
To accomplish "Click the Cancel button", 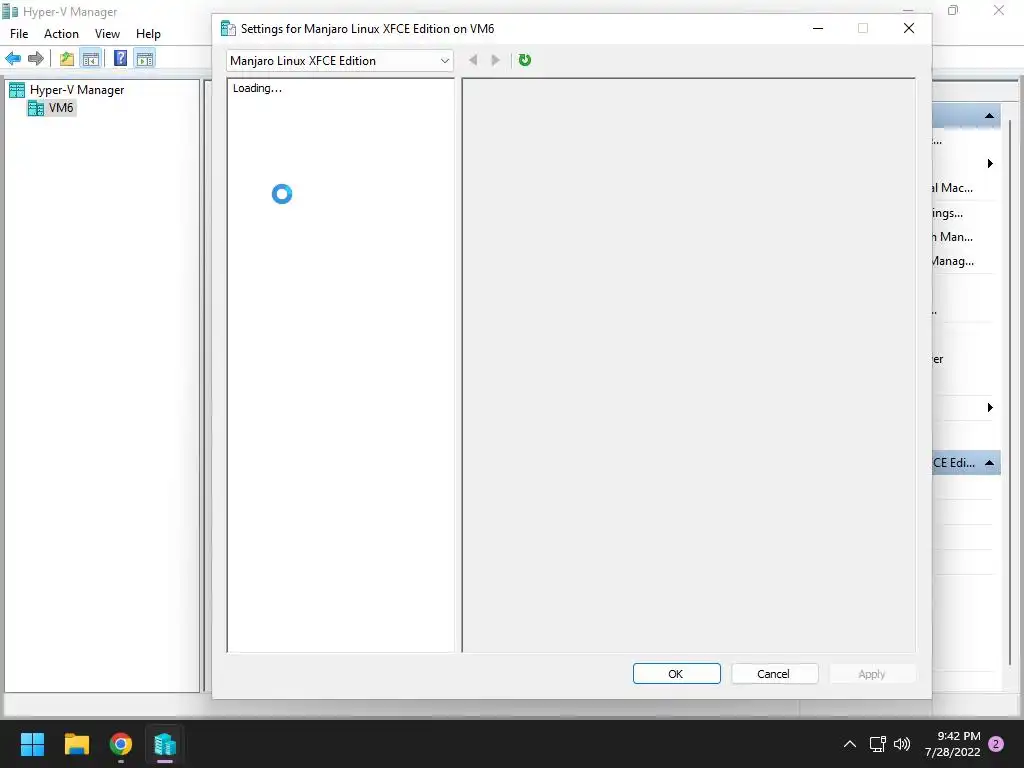I will coord(775,674).
